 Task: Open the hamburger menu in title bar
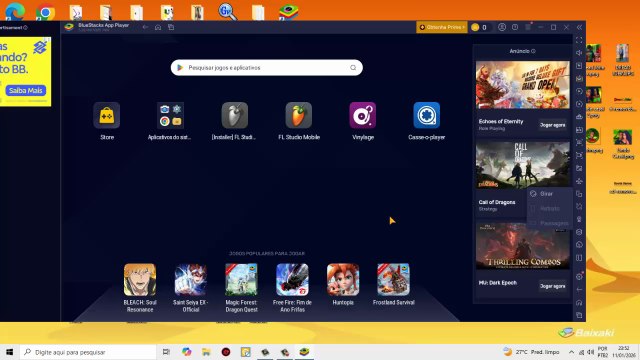click(528, 27)
